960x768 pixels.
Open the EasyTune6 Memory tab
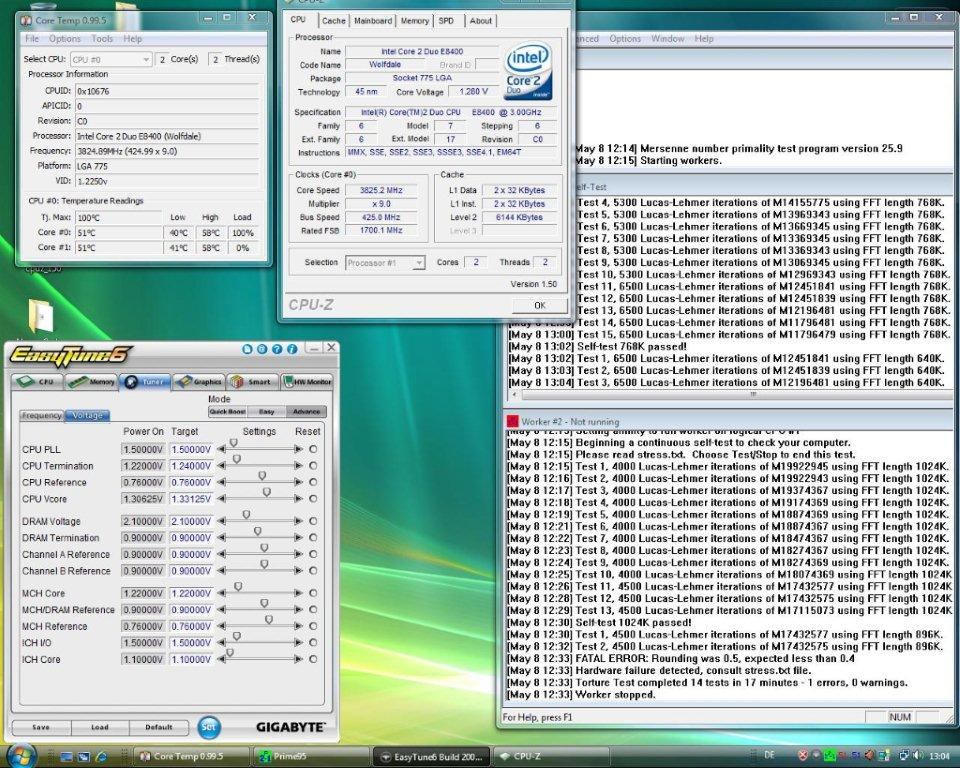click(90, 382)
